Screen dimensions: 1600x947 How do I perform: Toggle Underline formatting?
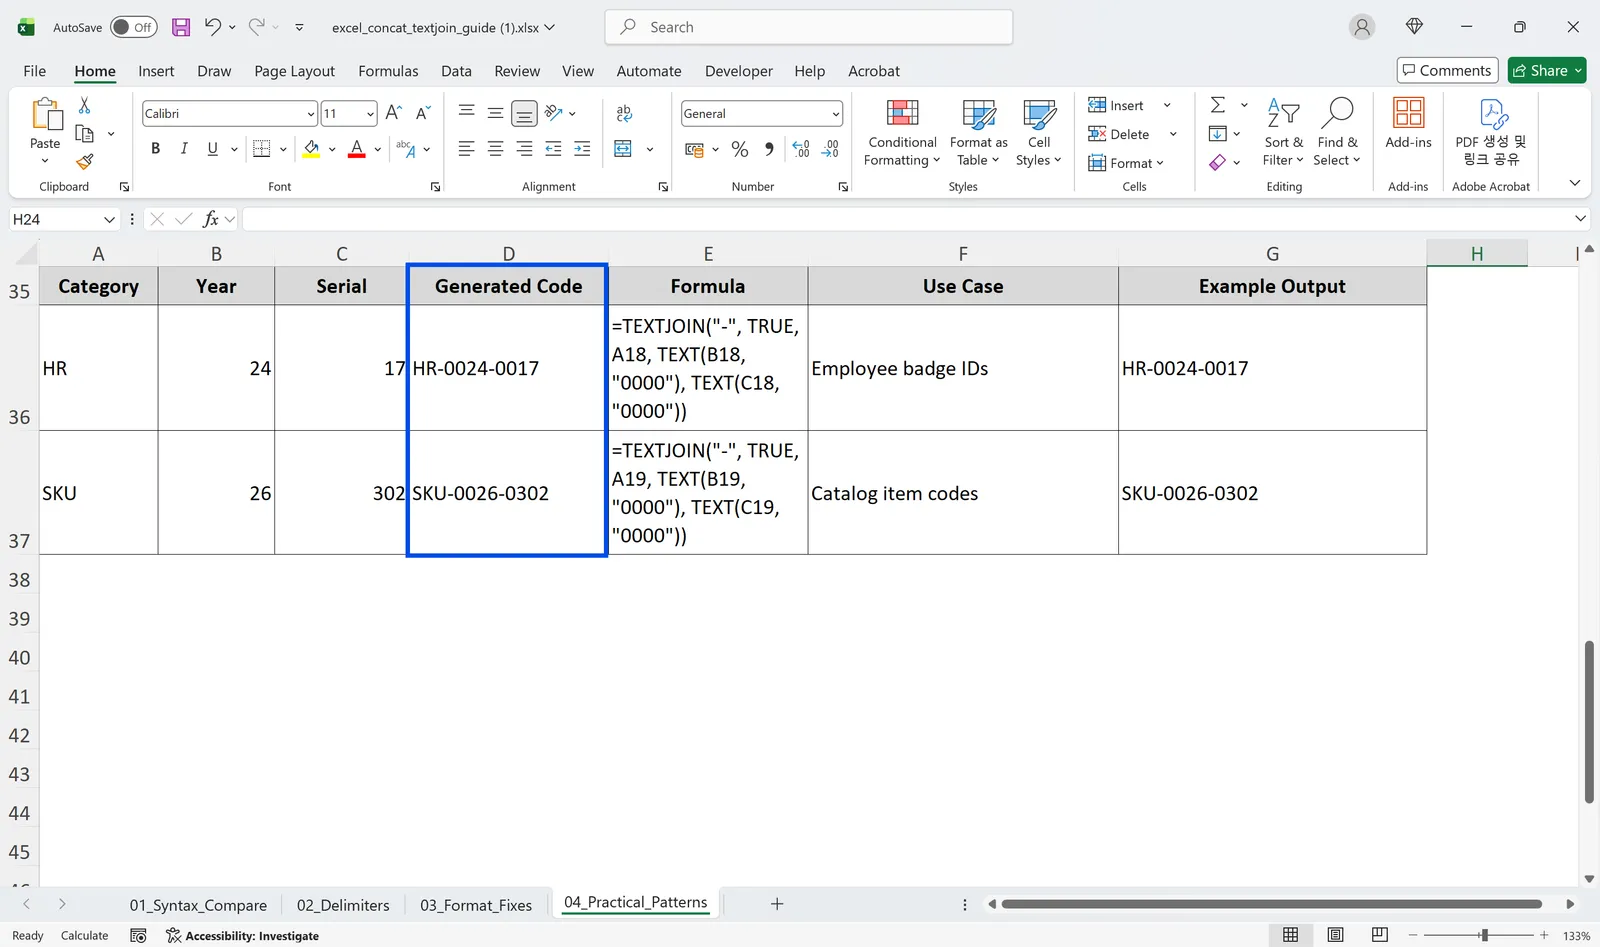(212, 149)
